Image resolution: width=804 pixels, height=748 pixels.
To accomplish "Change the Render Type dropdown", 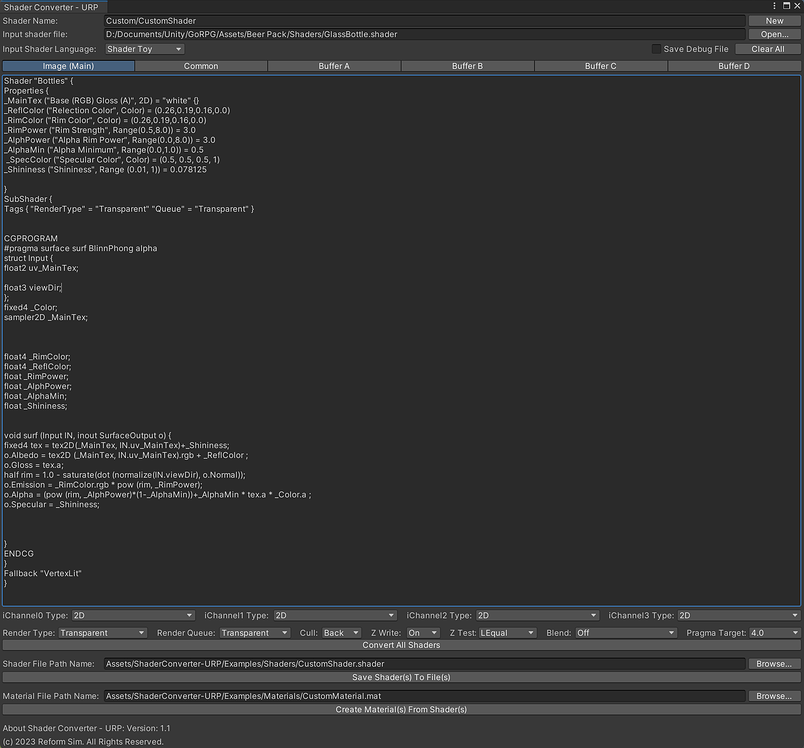I will click(103, 632).
